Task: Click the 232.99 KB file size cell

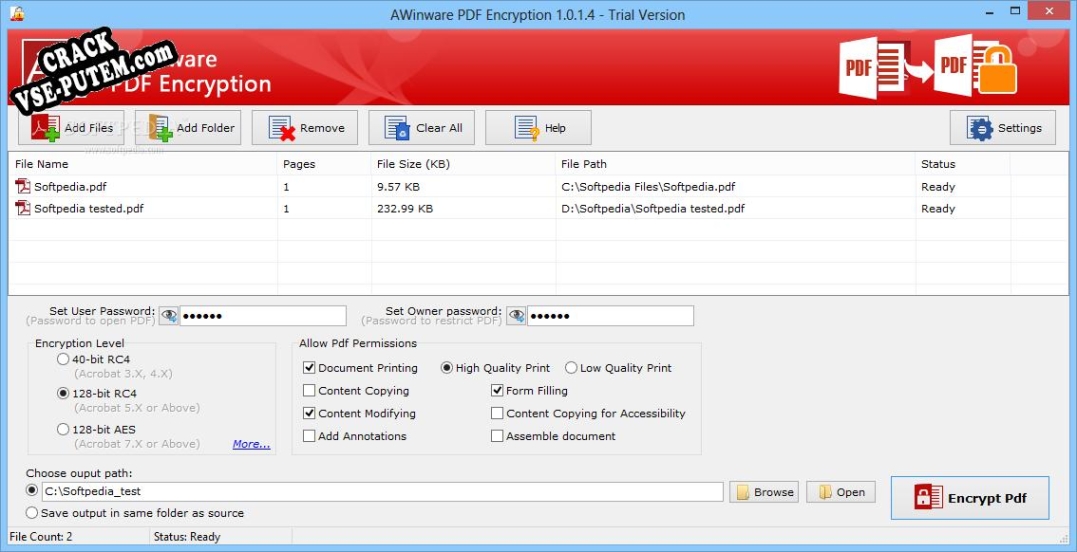Action: click(x=405, y=209)
